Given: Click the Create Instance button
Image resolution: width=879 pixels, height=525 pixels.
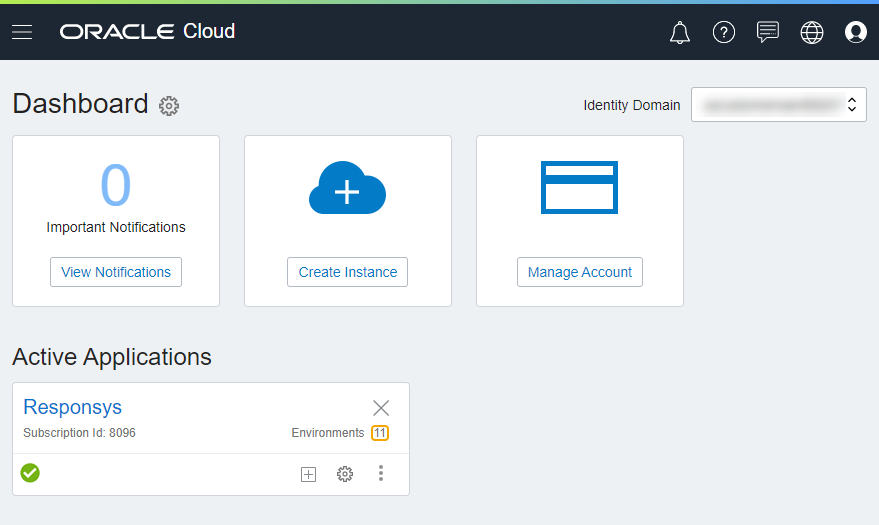Looking at the screenshot, I should [348, 272].
